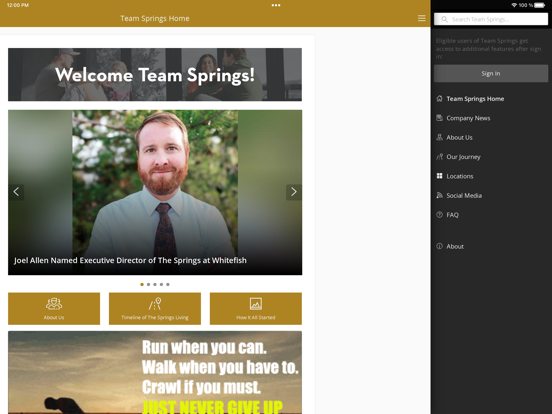Open the motivational quote image
The height and width of the screenshot is (414, 552).
click(155, 372)
